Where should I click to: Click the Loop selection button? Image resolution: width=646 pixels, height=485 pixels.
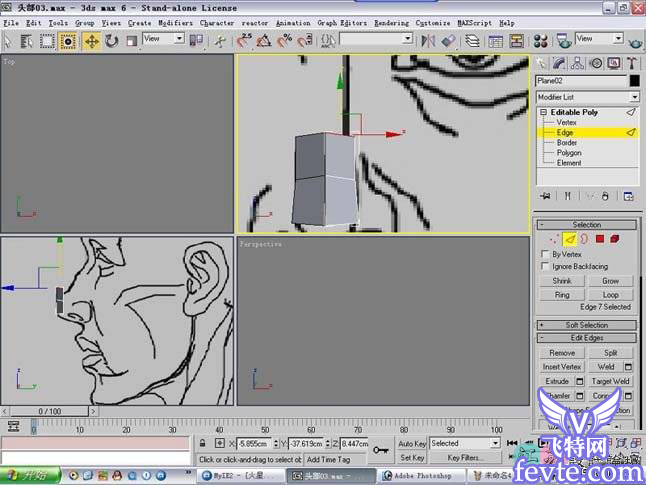tap(610, 294)
